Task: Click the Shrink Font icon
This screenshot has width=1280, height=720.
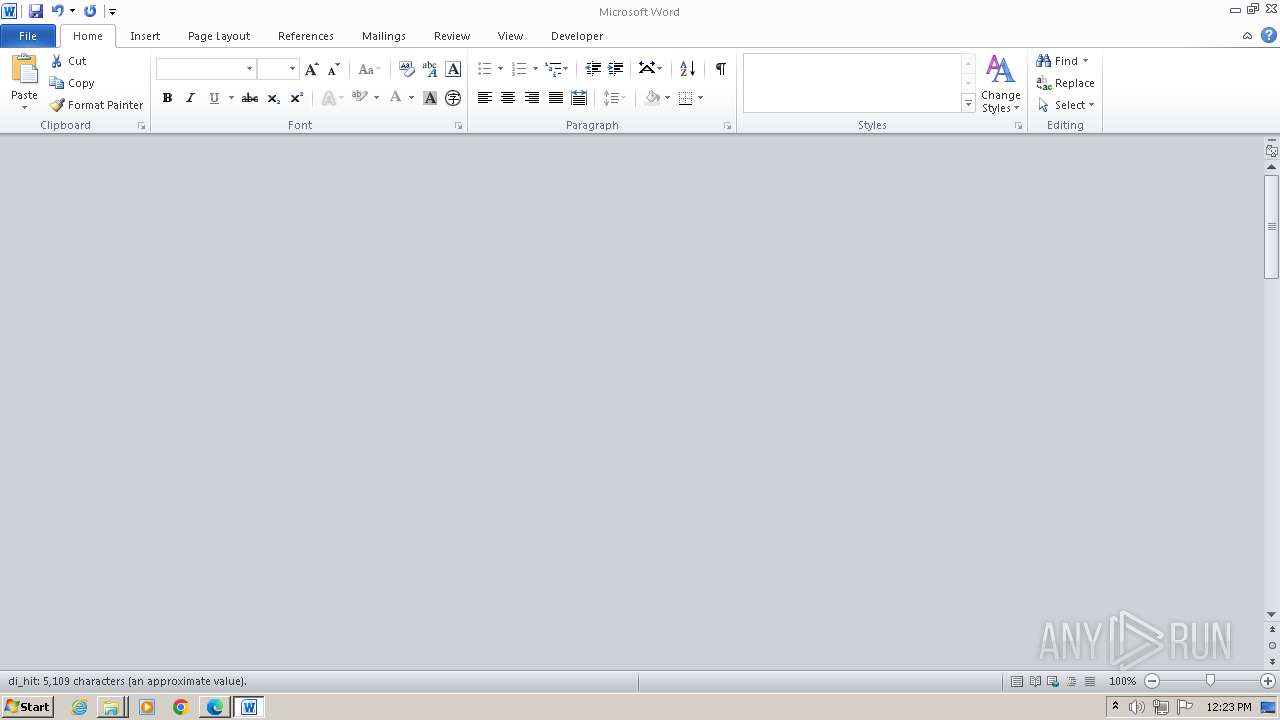Action: [334, 69]
